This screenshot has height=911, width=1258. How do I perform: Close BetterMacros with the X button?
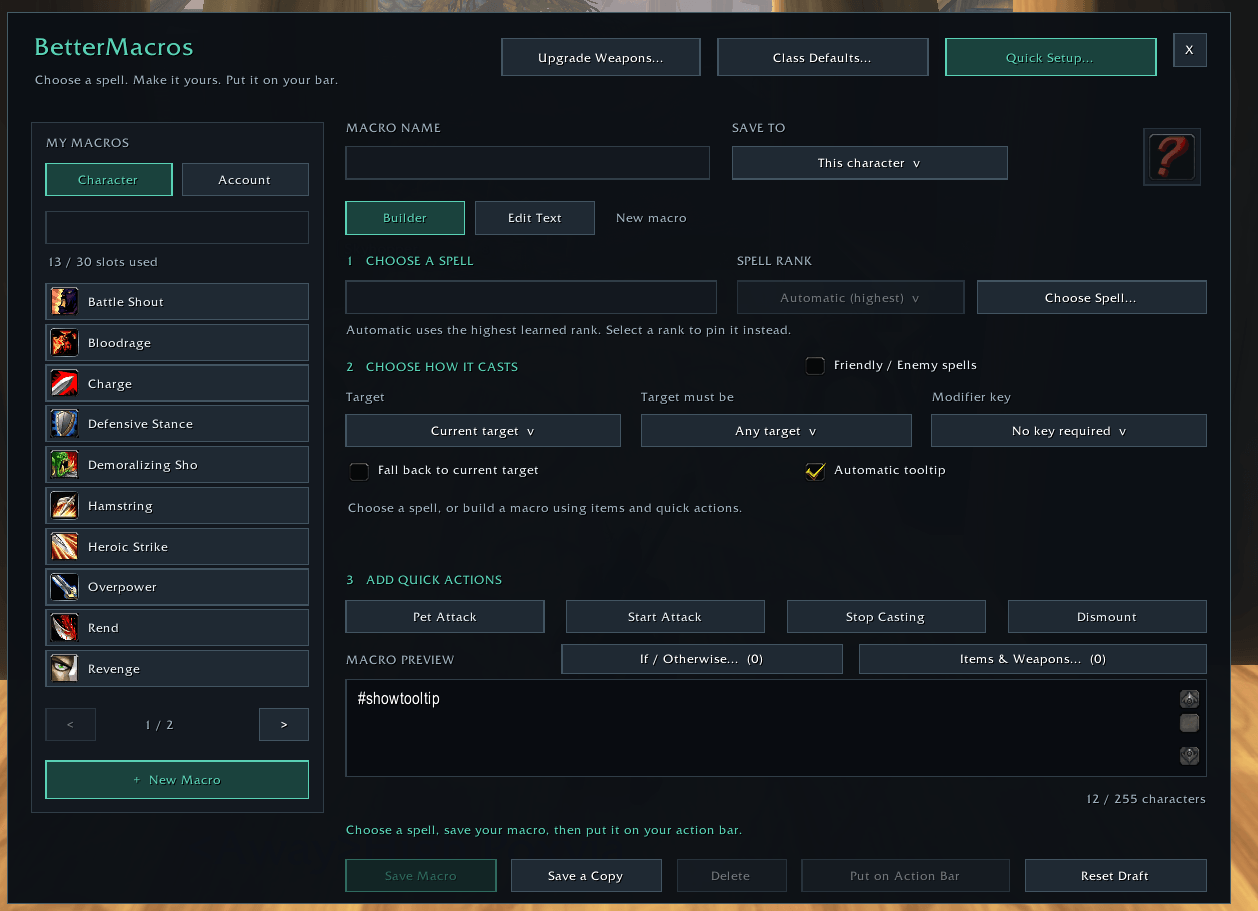click(1190, 50)
